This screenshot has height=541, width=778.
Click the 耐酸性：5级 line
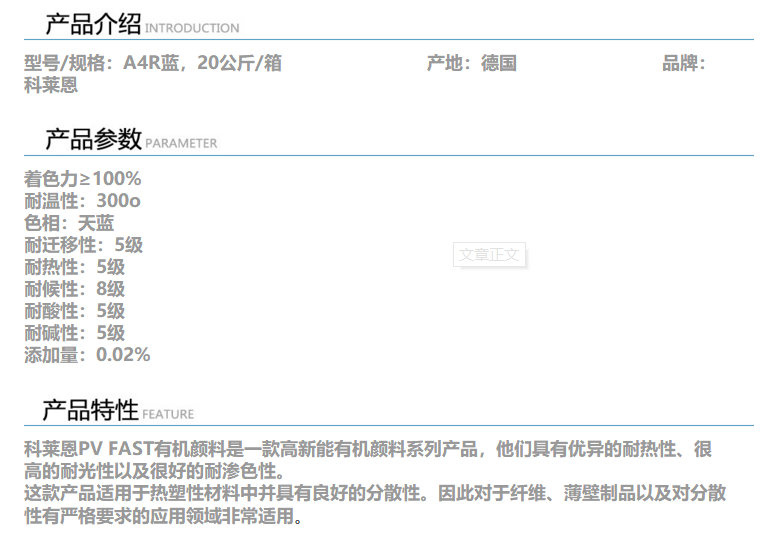pyautogui.click(x=75, y=311)
